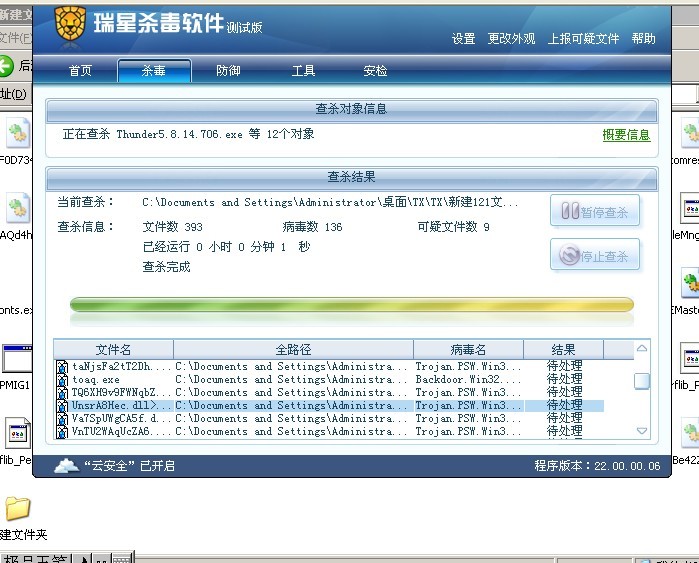Select the taNjsFa2tT2Dh file name
This screenshot has height=563, width=699.
coord(120,367)
